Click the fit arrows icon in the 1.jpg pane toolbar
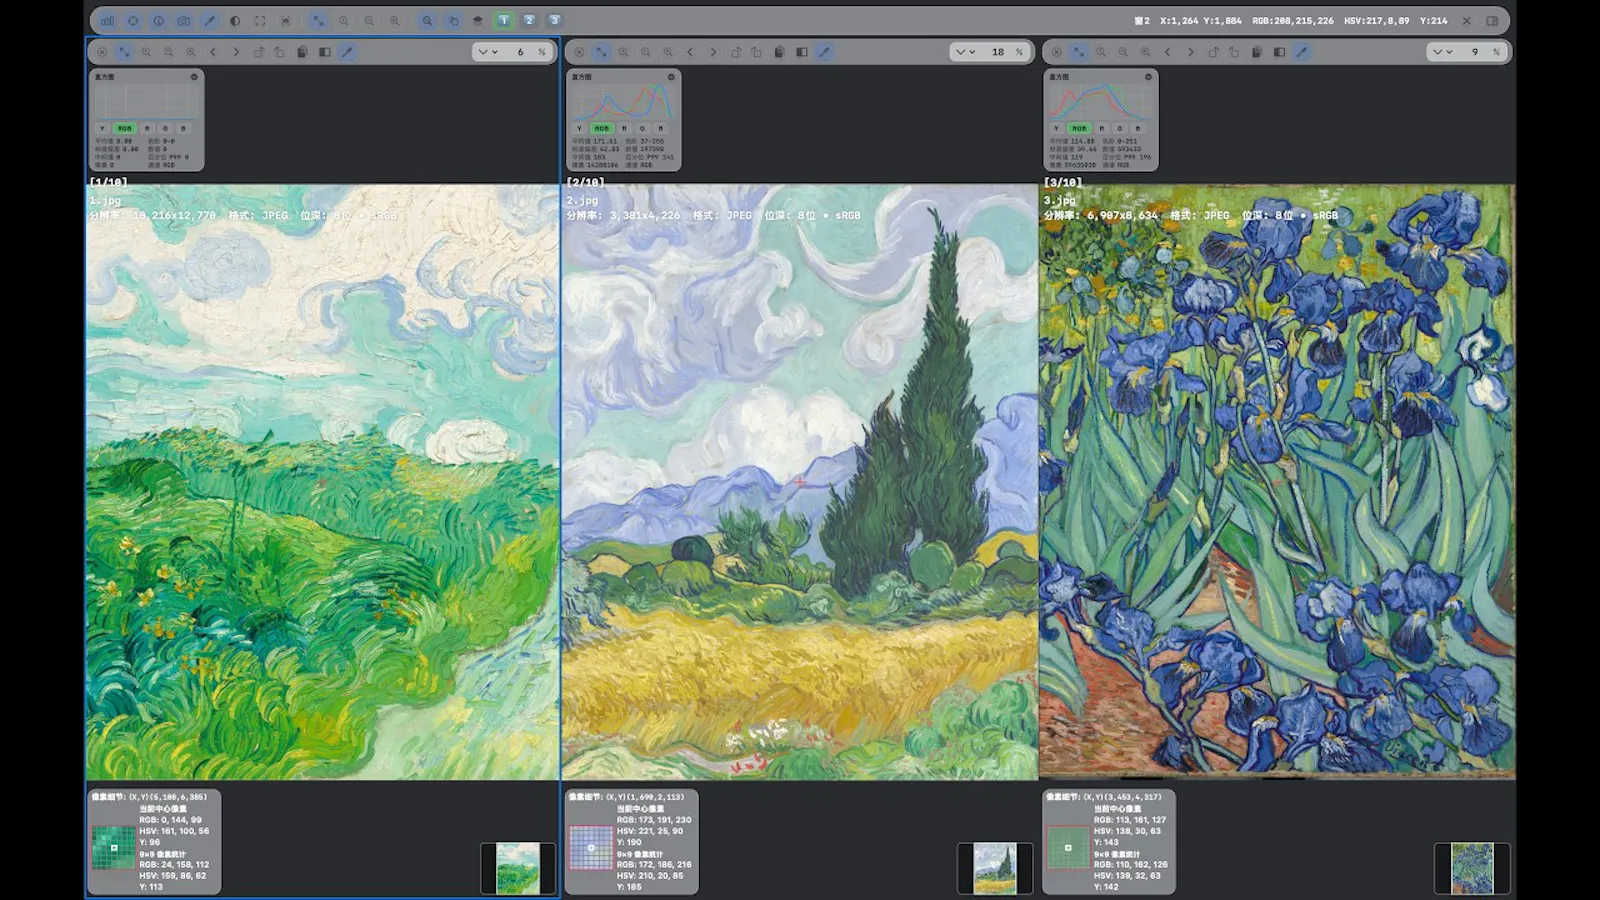 tap(124, 52)
